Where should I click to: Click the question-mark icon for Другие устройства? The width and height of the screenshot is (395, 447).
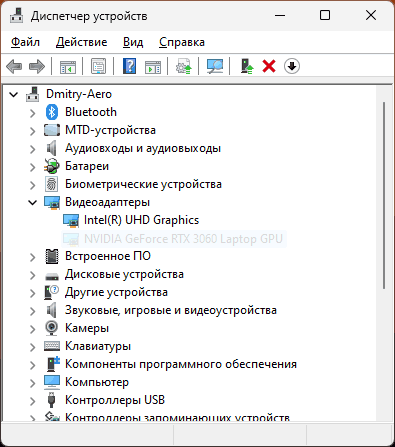click(52, 292)
